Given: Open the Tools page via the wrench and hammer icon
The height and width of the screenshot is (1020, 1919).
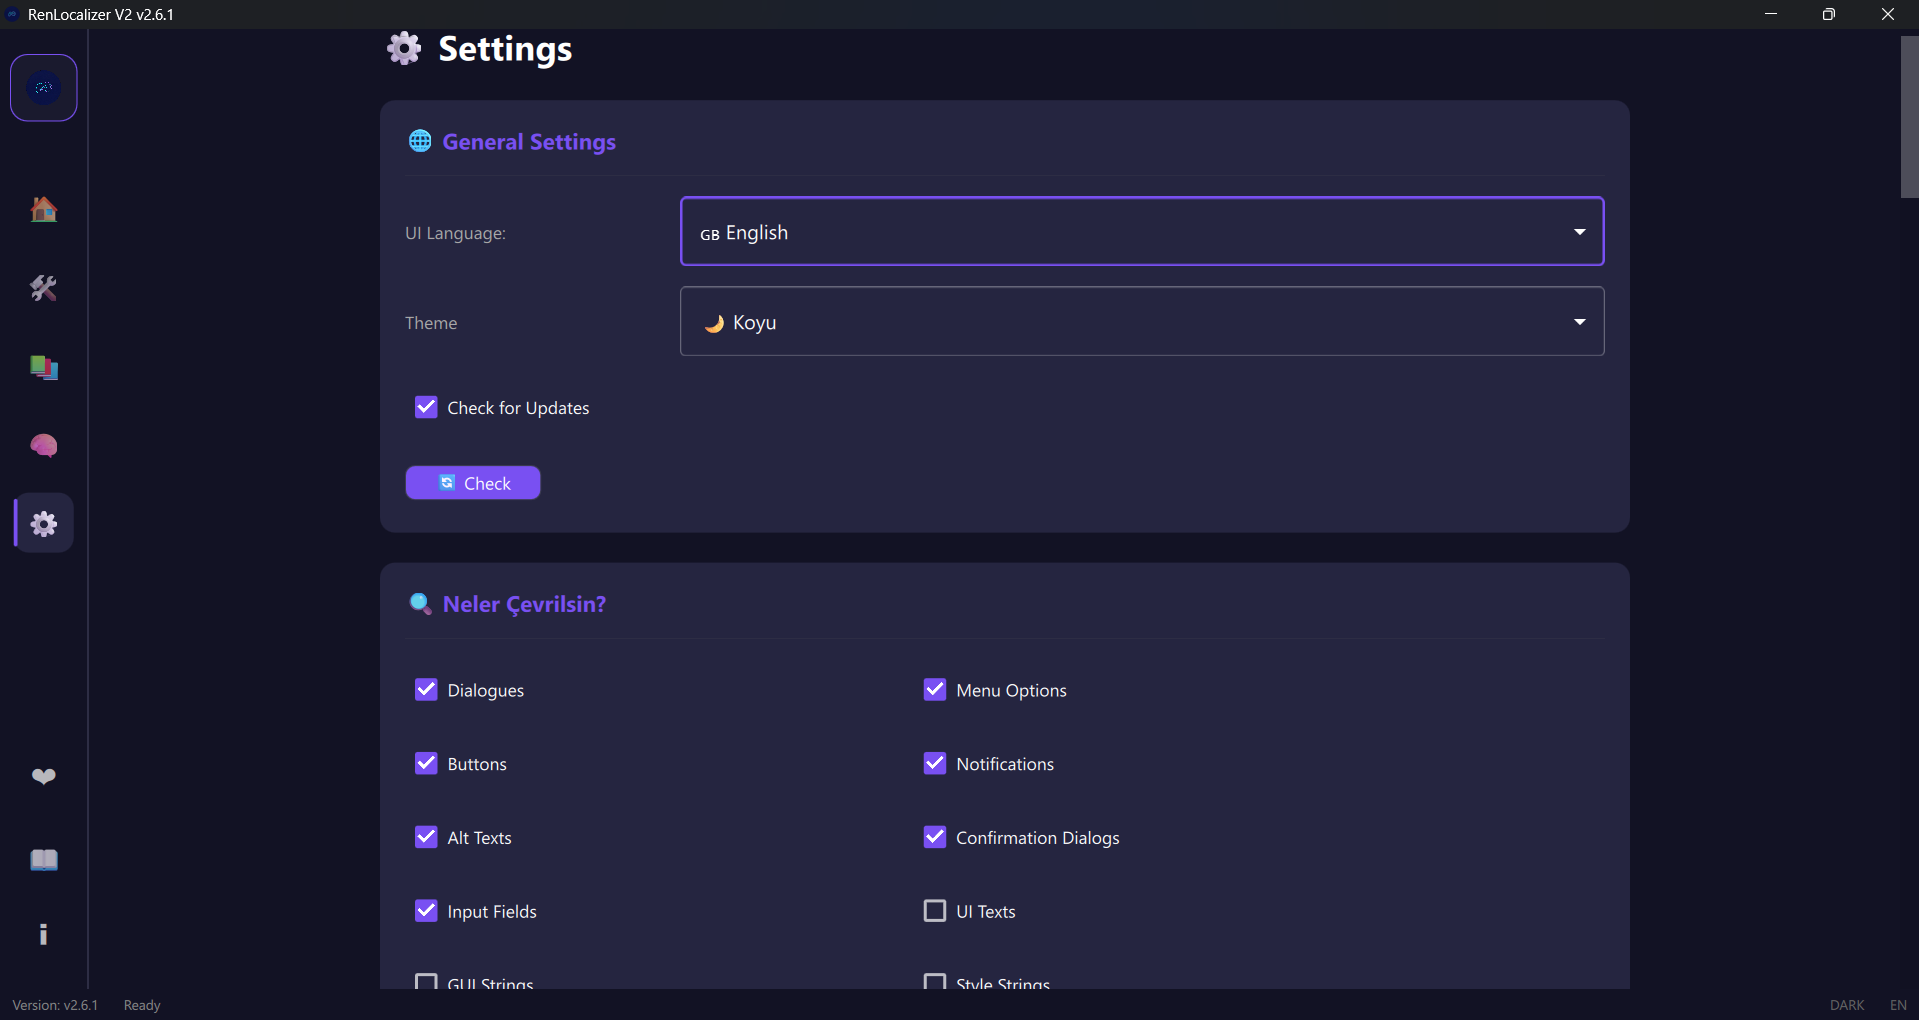Looking at the screenshot, I should [44, 288].
